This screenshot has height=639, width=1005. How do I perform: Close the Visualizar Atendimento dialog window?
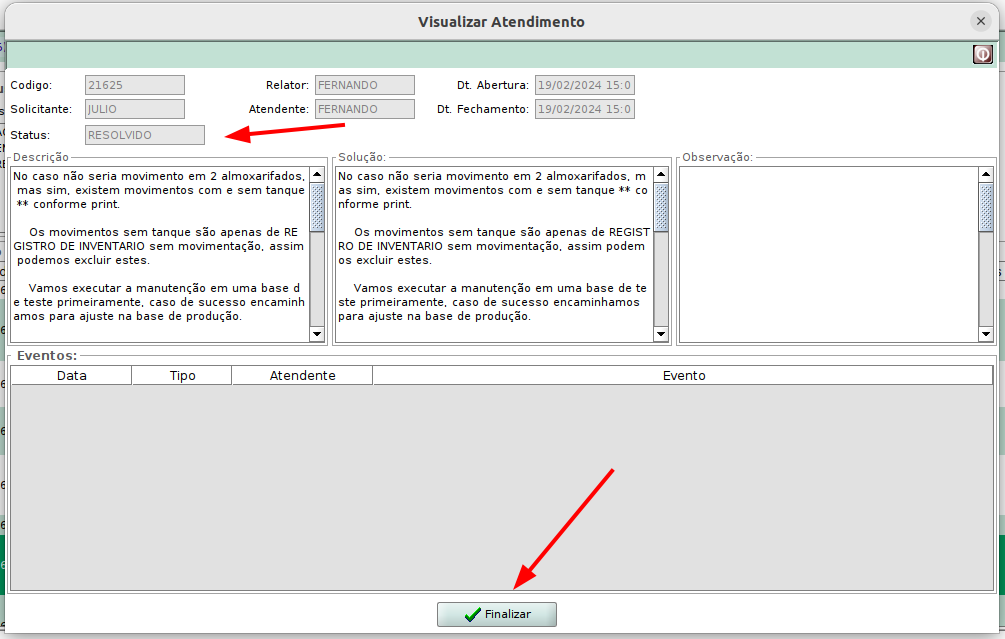[981, 21]
